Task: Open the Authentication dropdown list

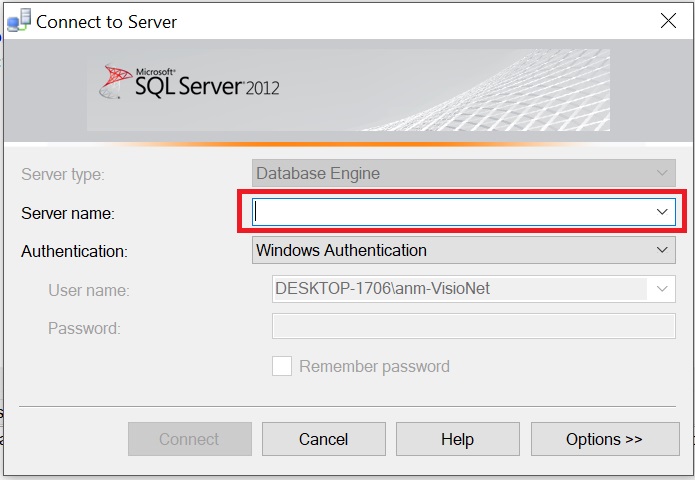Action: 464,250
